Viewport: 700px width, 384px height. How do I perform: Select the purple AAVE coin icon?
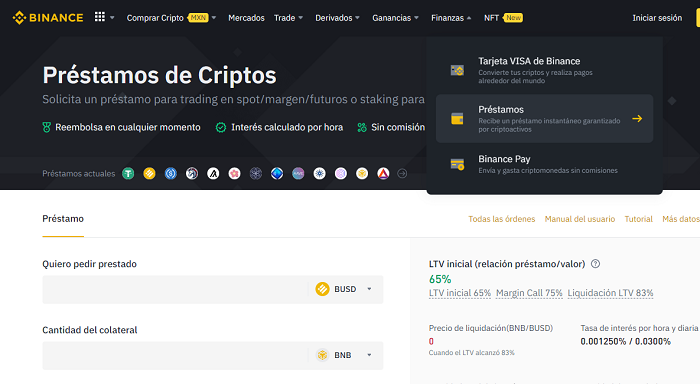pos(298,173)
